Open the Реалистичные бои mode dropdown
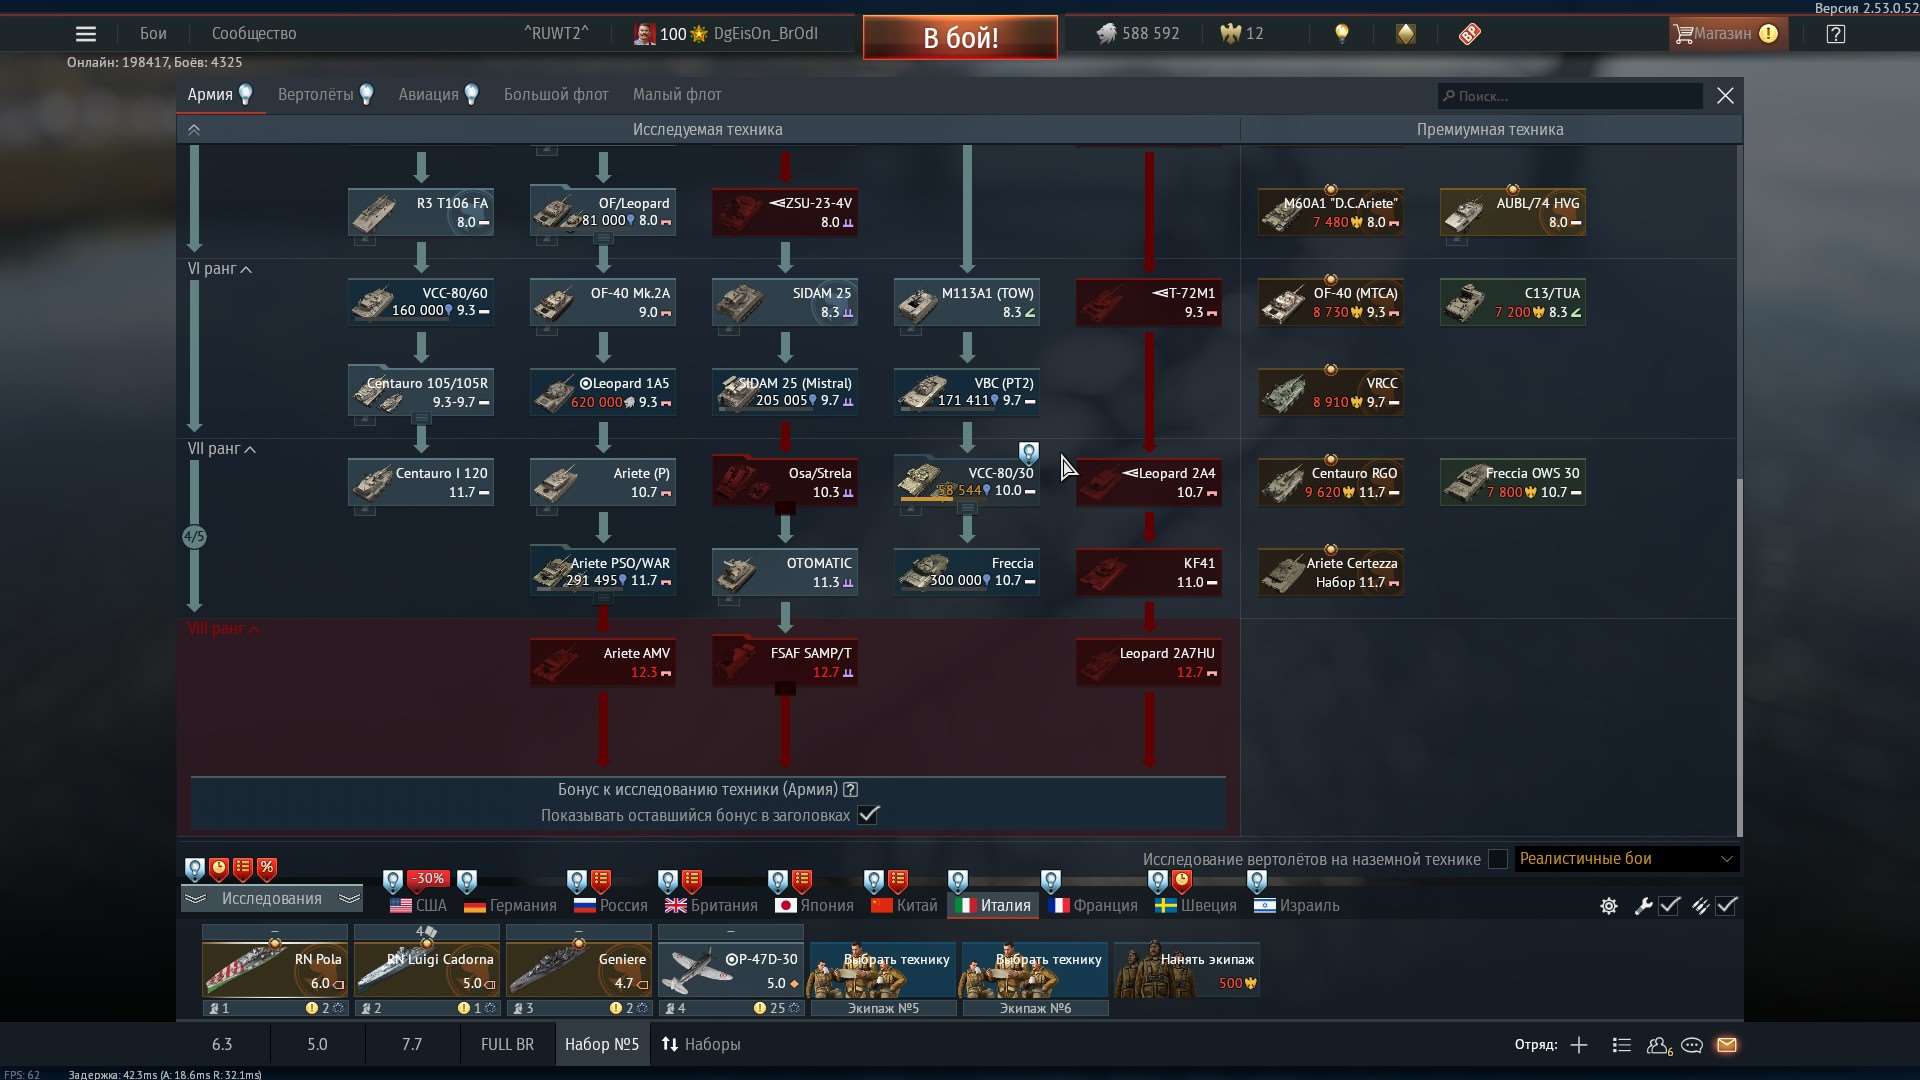 [1627, 859]
